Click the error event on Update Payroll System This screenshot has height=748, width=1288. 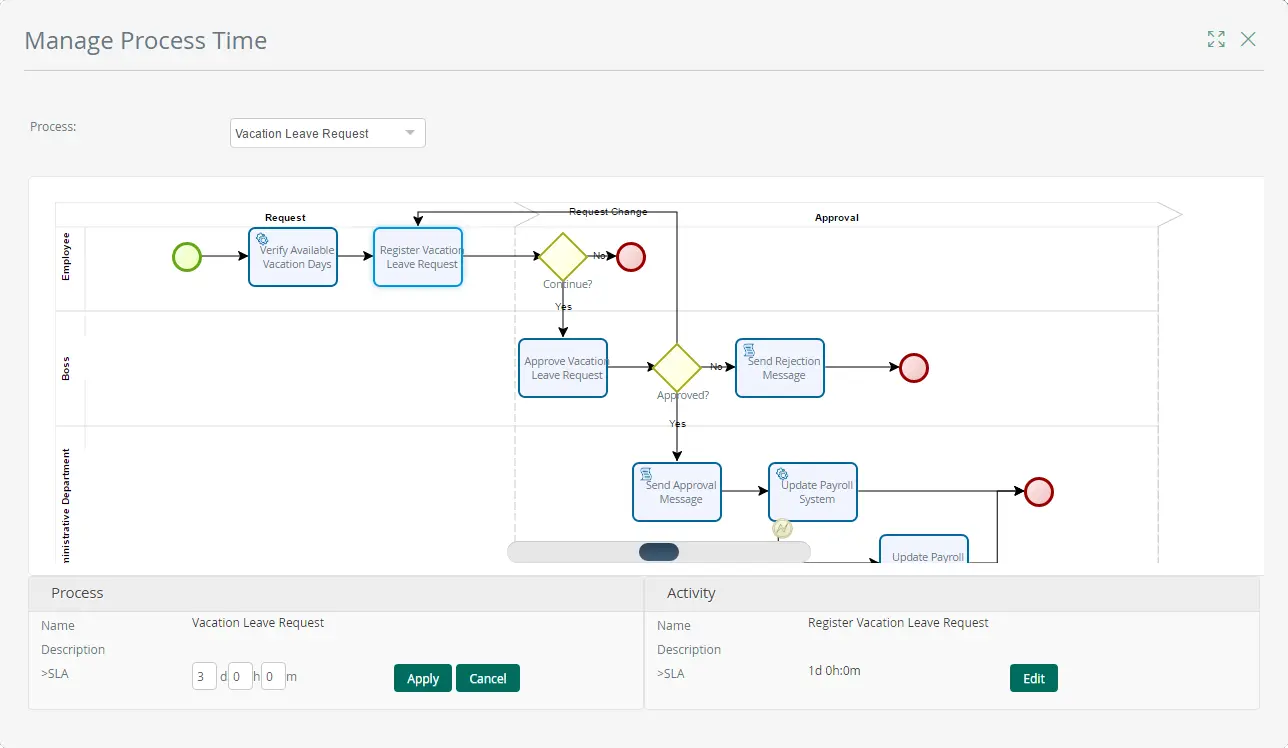click(x=783, y=529)
